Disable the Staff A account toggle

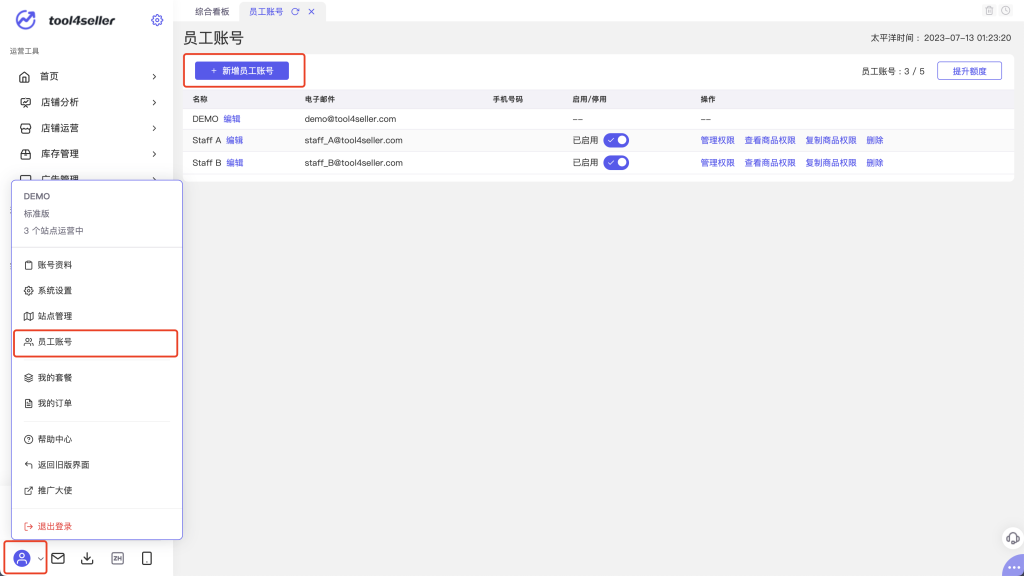pyautogui.click(x=616, y=140)
